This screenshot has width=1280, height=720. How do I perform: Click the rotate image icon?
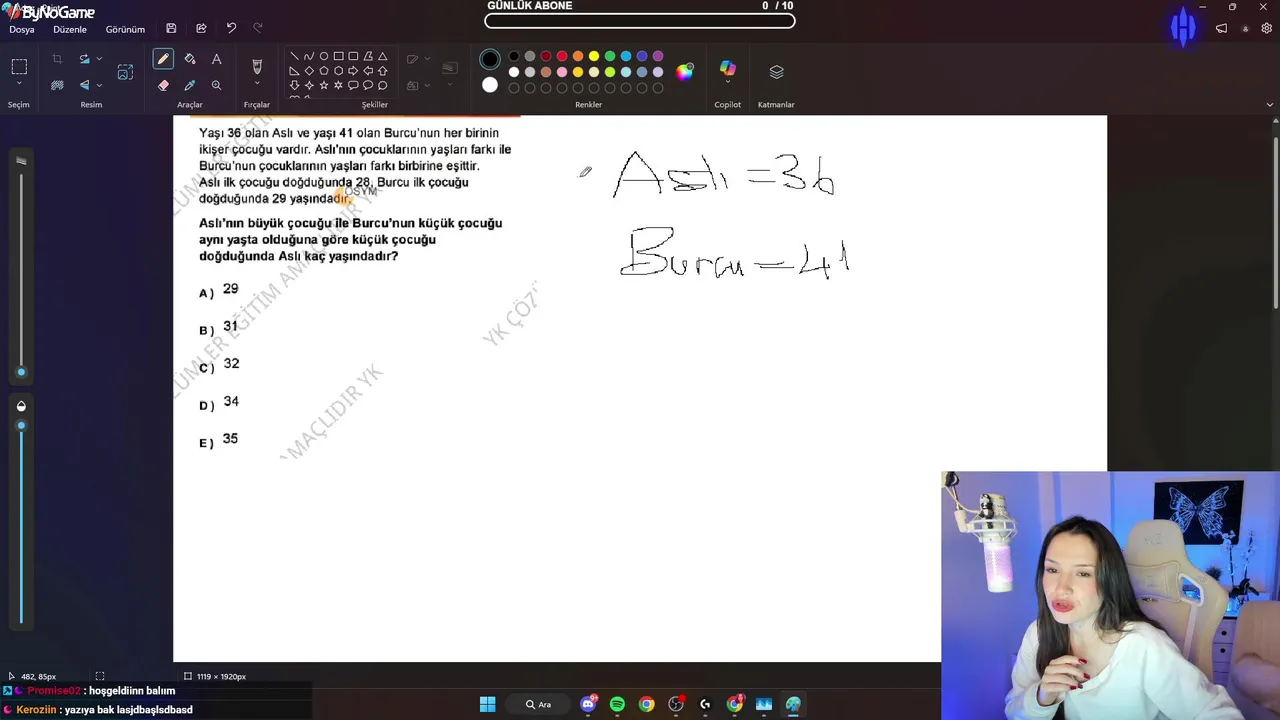pos(85,59)
